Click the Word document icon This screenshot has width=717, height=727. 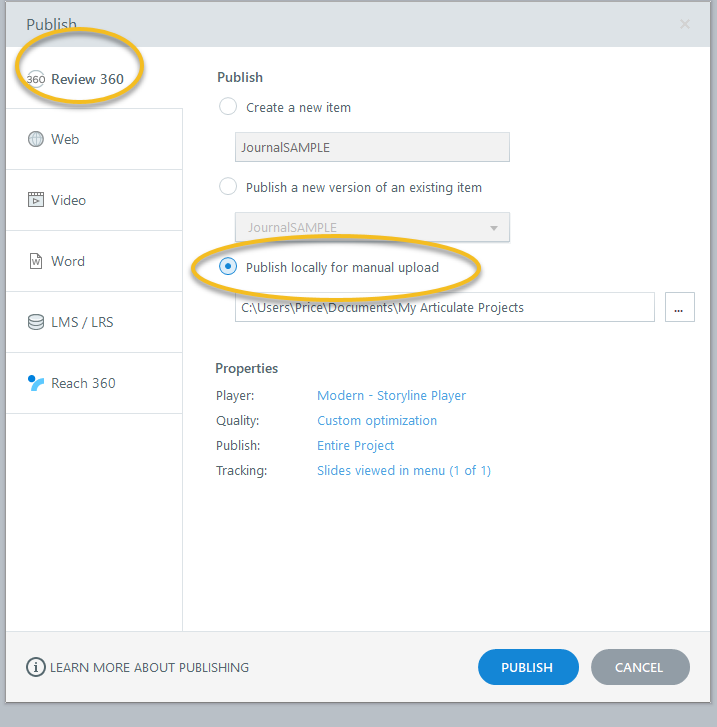click(36, 261)
